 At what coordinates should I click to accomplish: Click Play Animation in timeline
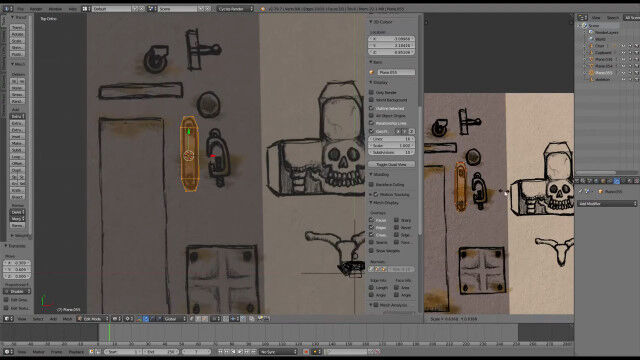[x=240, y=351]
